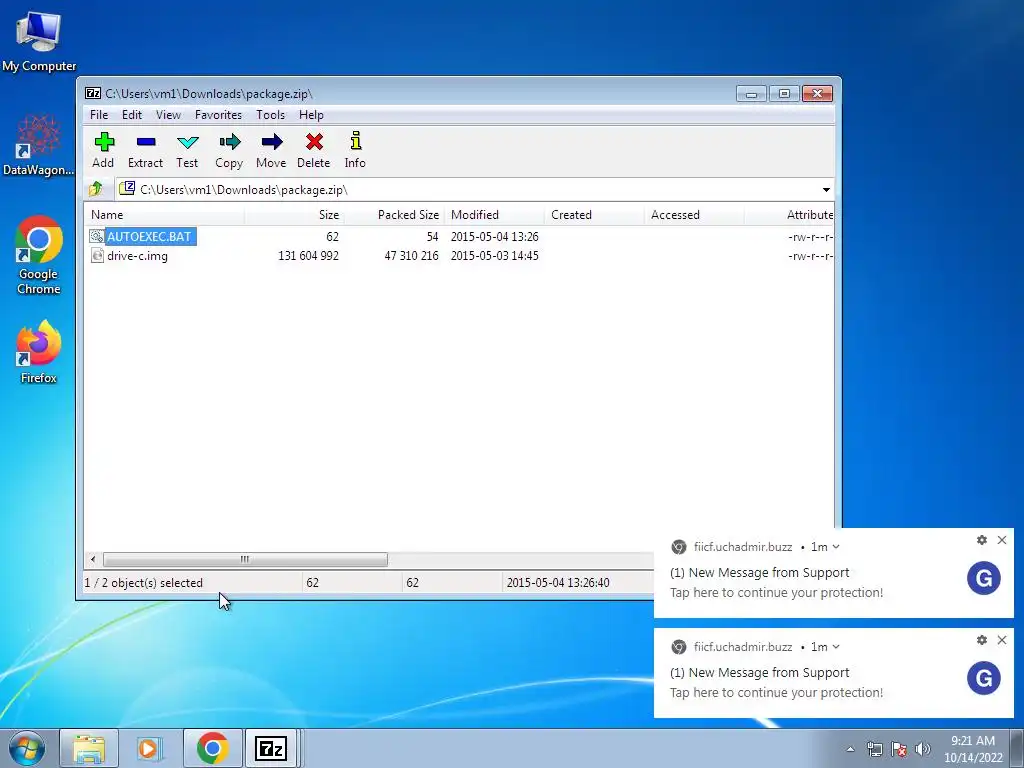Select the AUTOEXEC.BAT file name
This screenshot has height=768, width=1024.
tap(150, 236)
